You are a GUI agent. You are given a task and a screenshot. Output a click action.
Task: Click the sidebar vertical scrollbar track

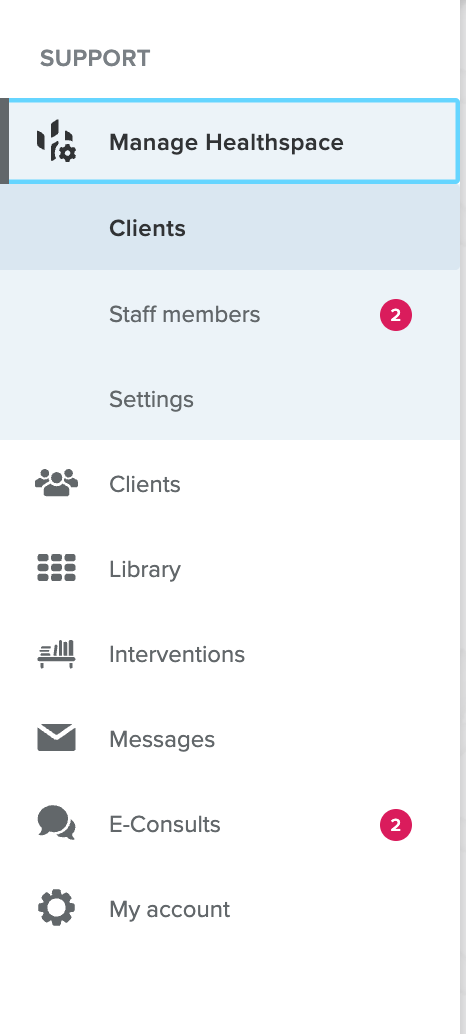point(463,517)
